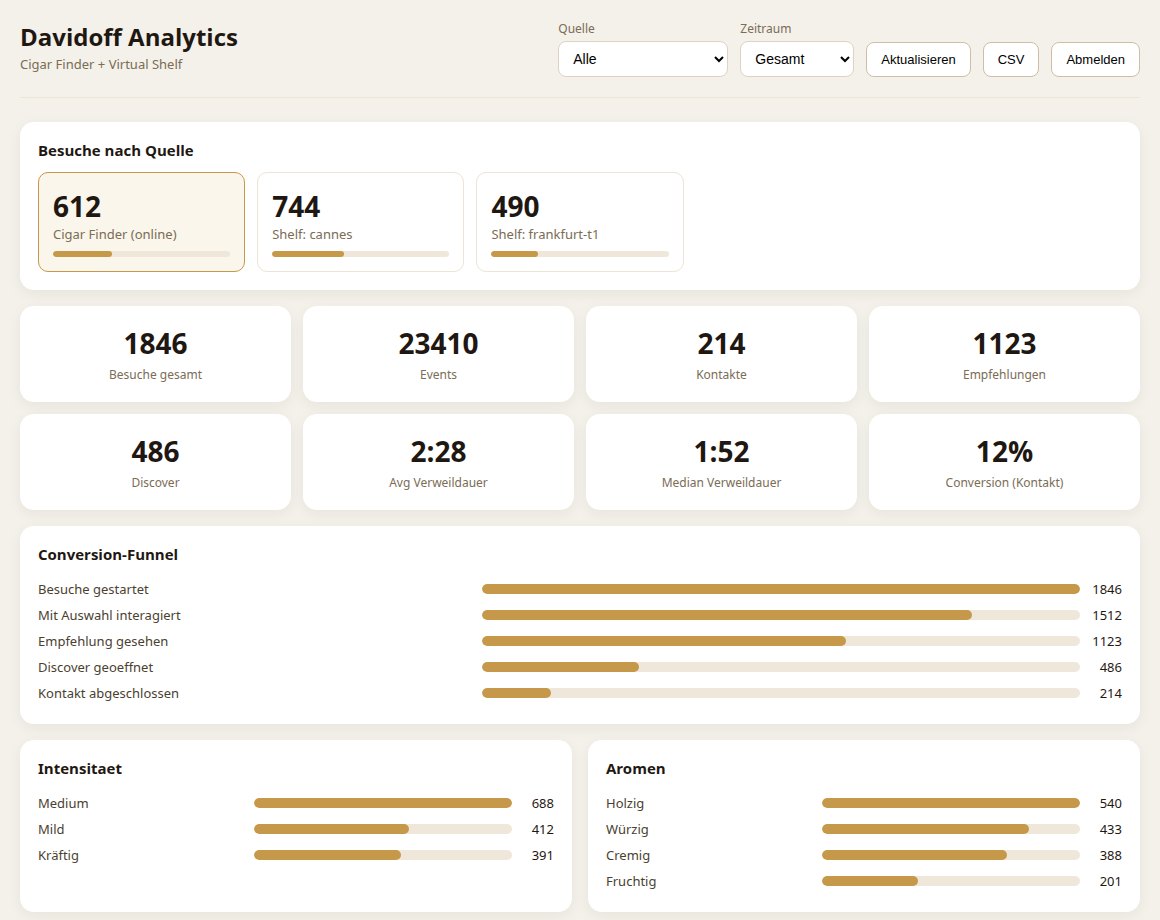
Task: Click the Intensitaet heading
Action: tap(80, 769)
